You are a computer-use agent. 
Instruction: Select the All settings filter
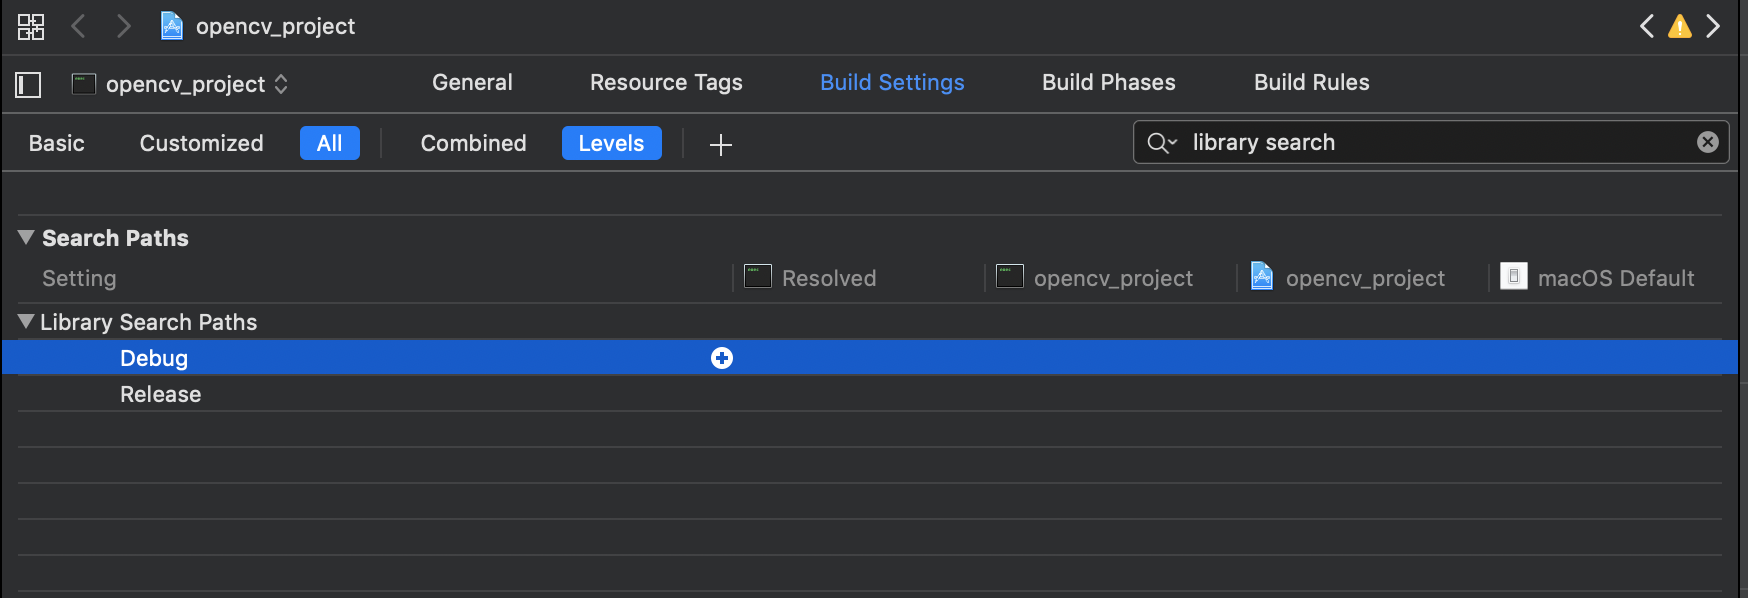(330, 143)
